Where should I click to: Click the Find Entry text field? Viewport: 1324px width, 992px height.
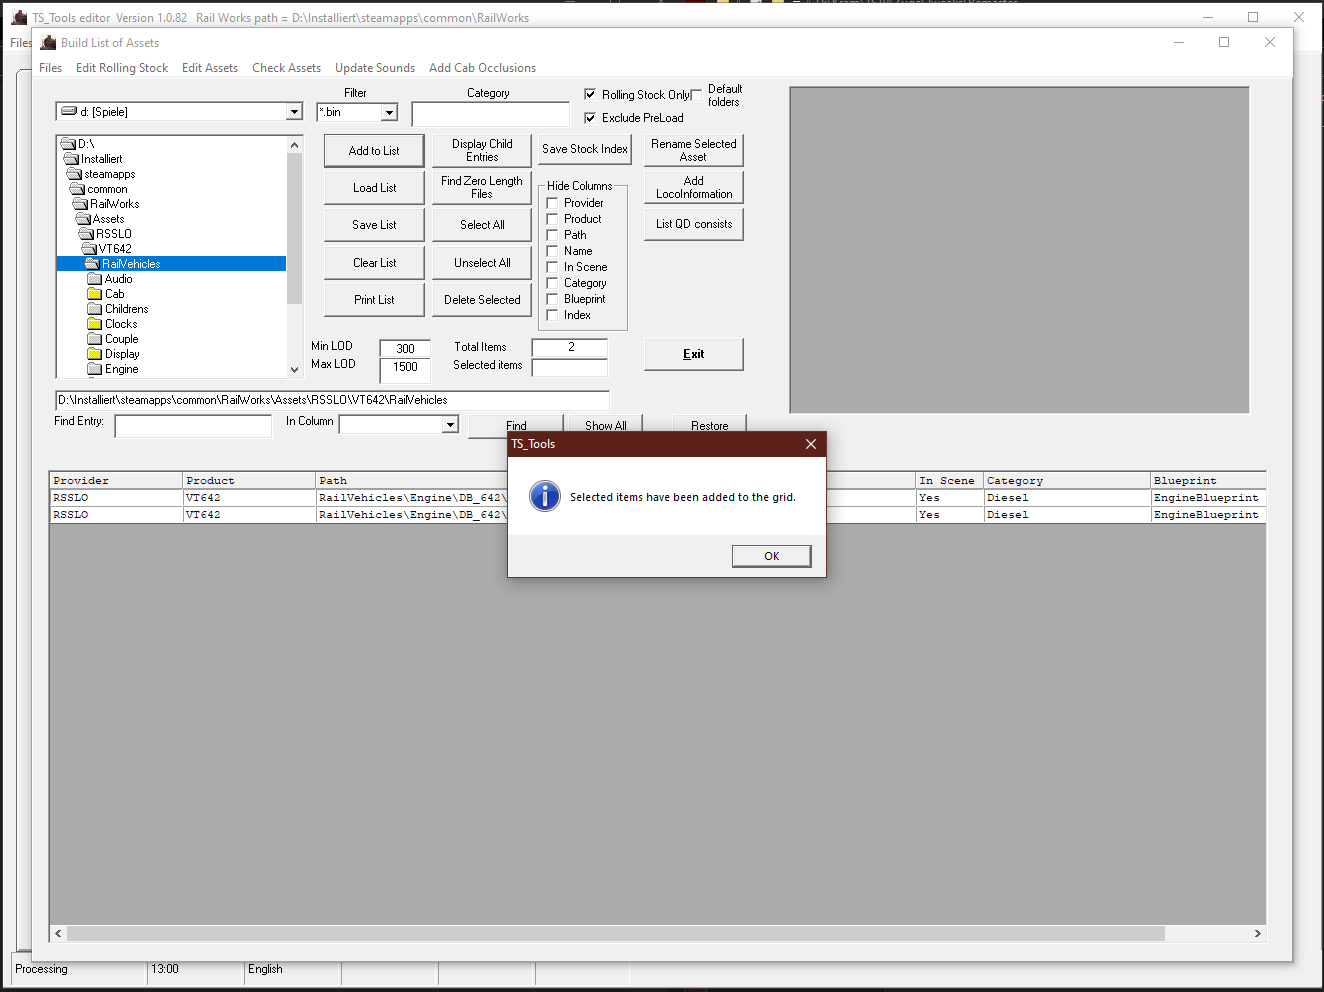[x=193, y=427]
